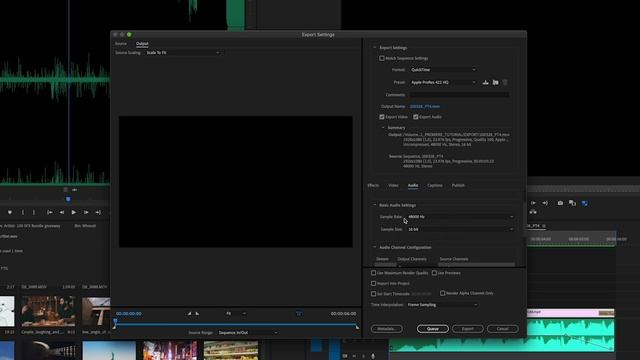This screenshot has width=640, height=360.
Task: Enable Set Start Timecode checkbox
Action: (373, 293)
